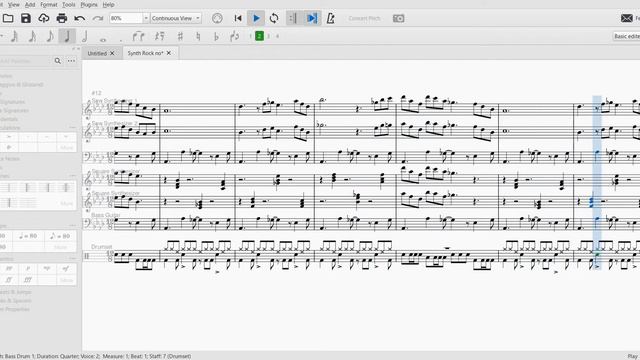Open the Plugins menu

[89, 4]
